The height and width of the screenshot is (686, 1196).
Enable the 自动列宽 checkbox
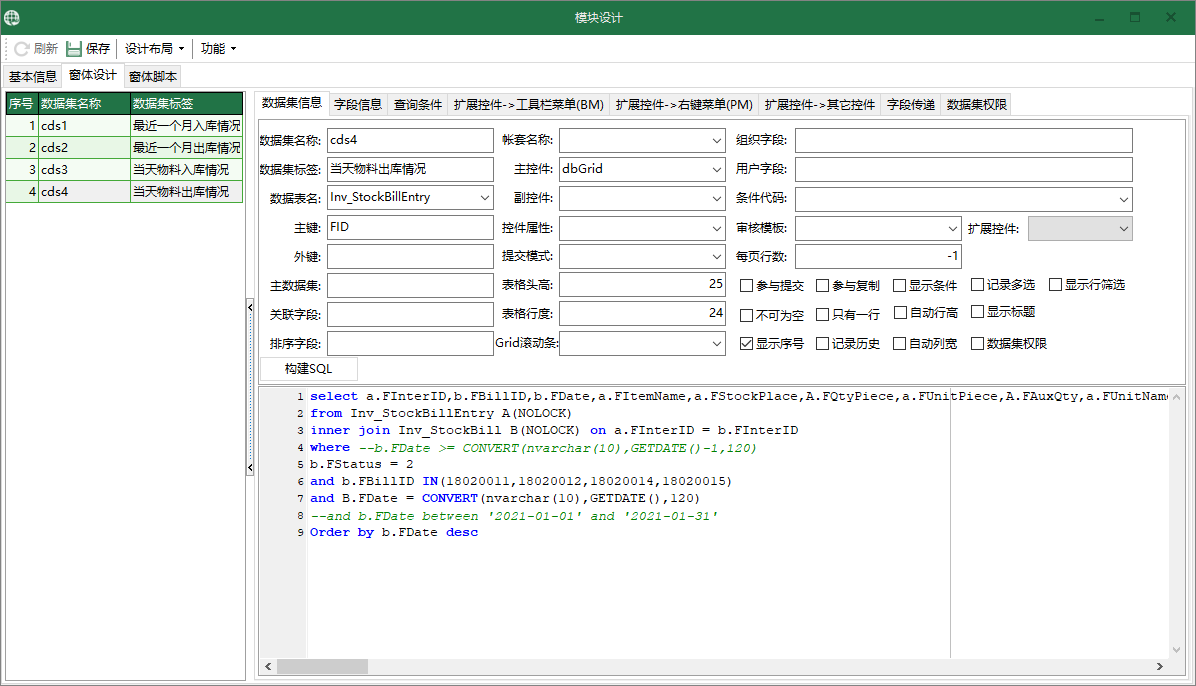coord(899,344)
